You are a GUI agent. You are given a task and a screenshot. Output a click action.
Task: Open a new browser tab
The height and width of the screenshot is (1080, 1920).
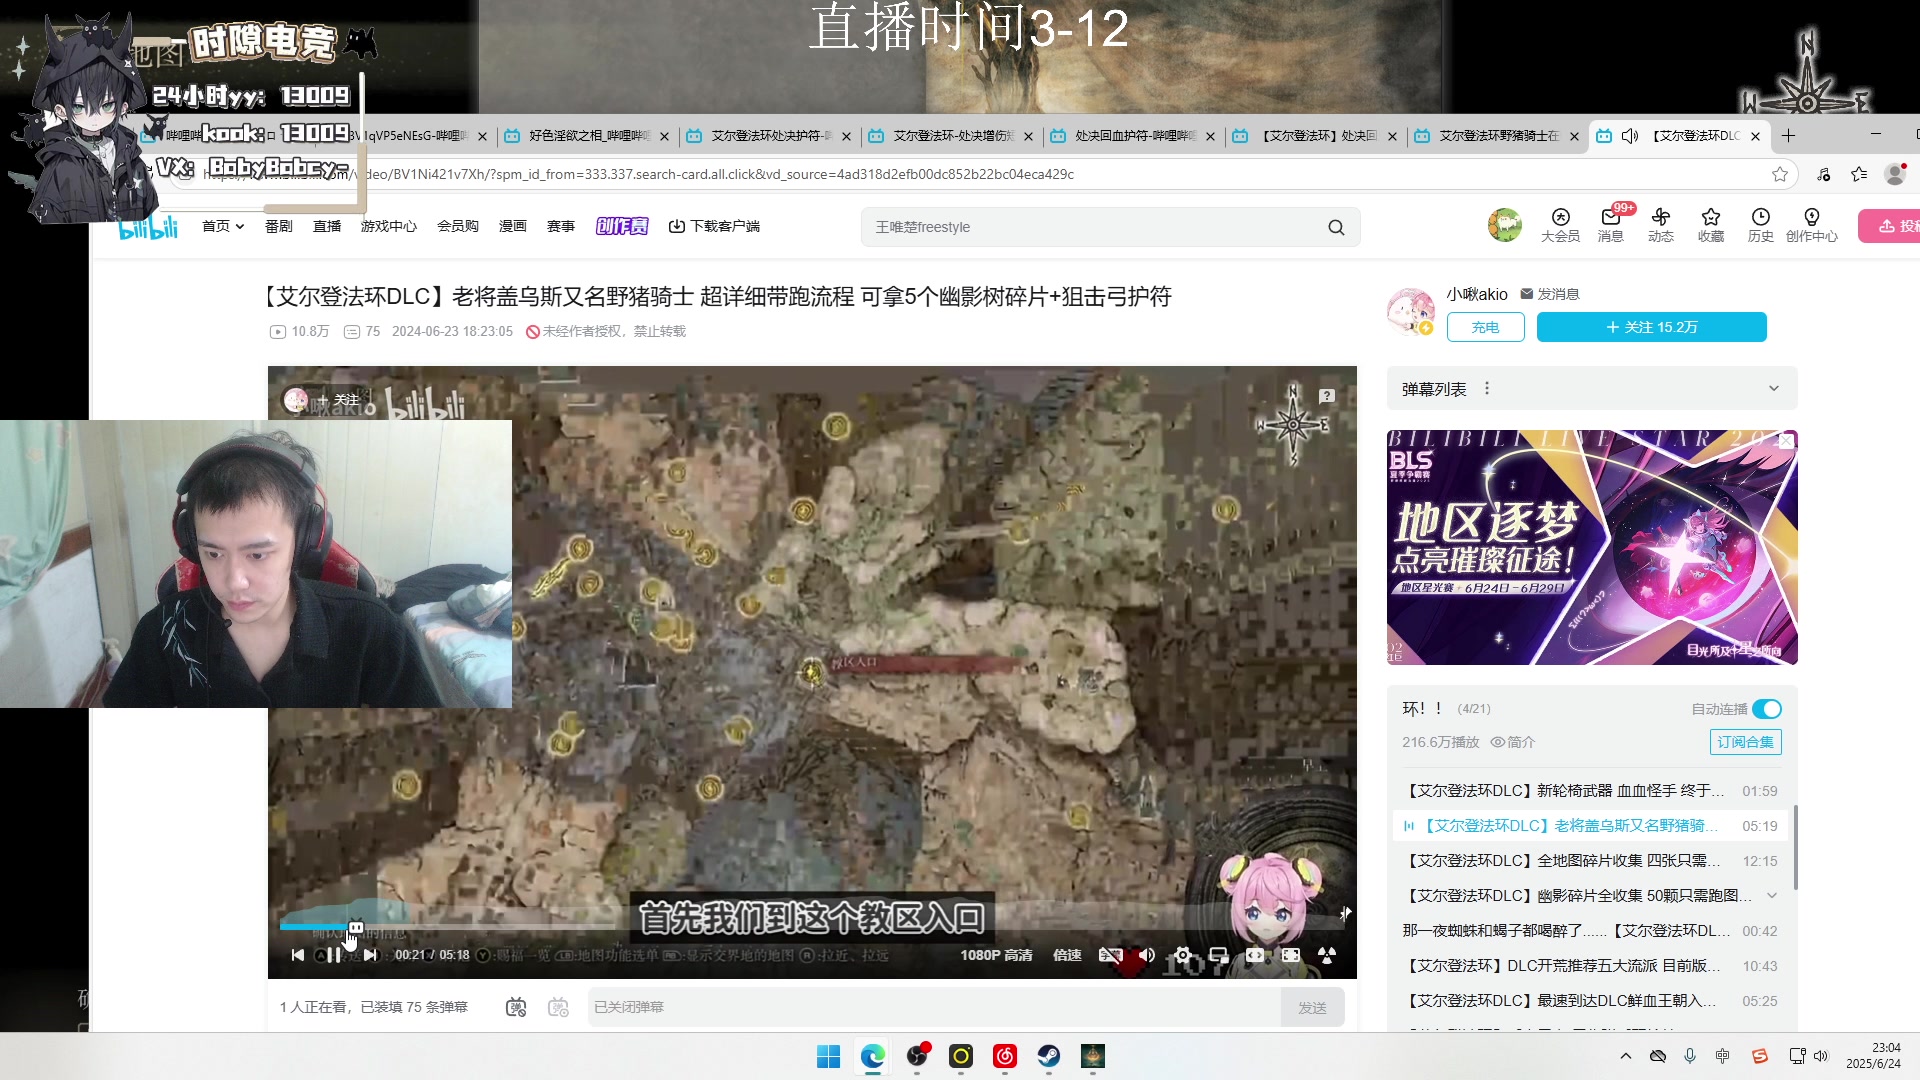(x=1789, y=136)
